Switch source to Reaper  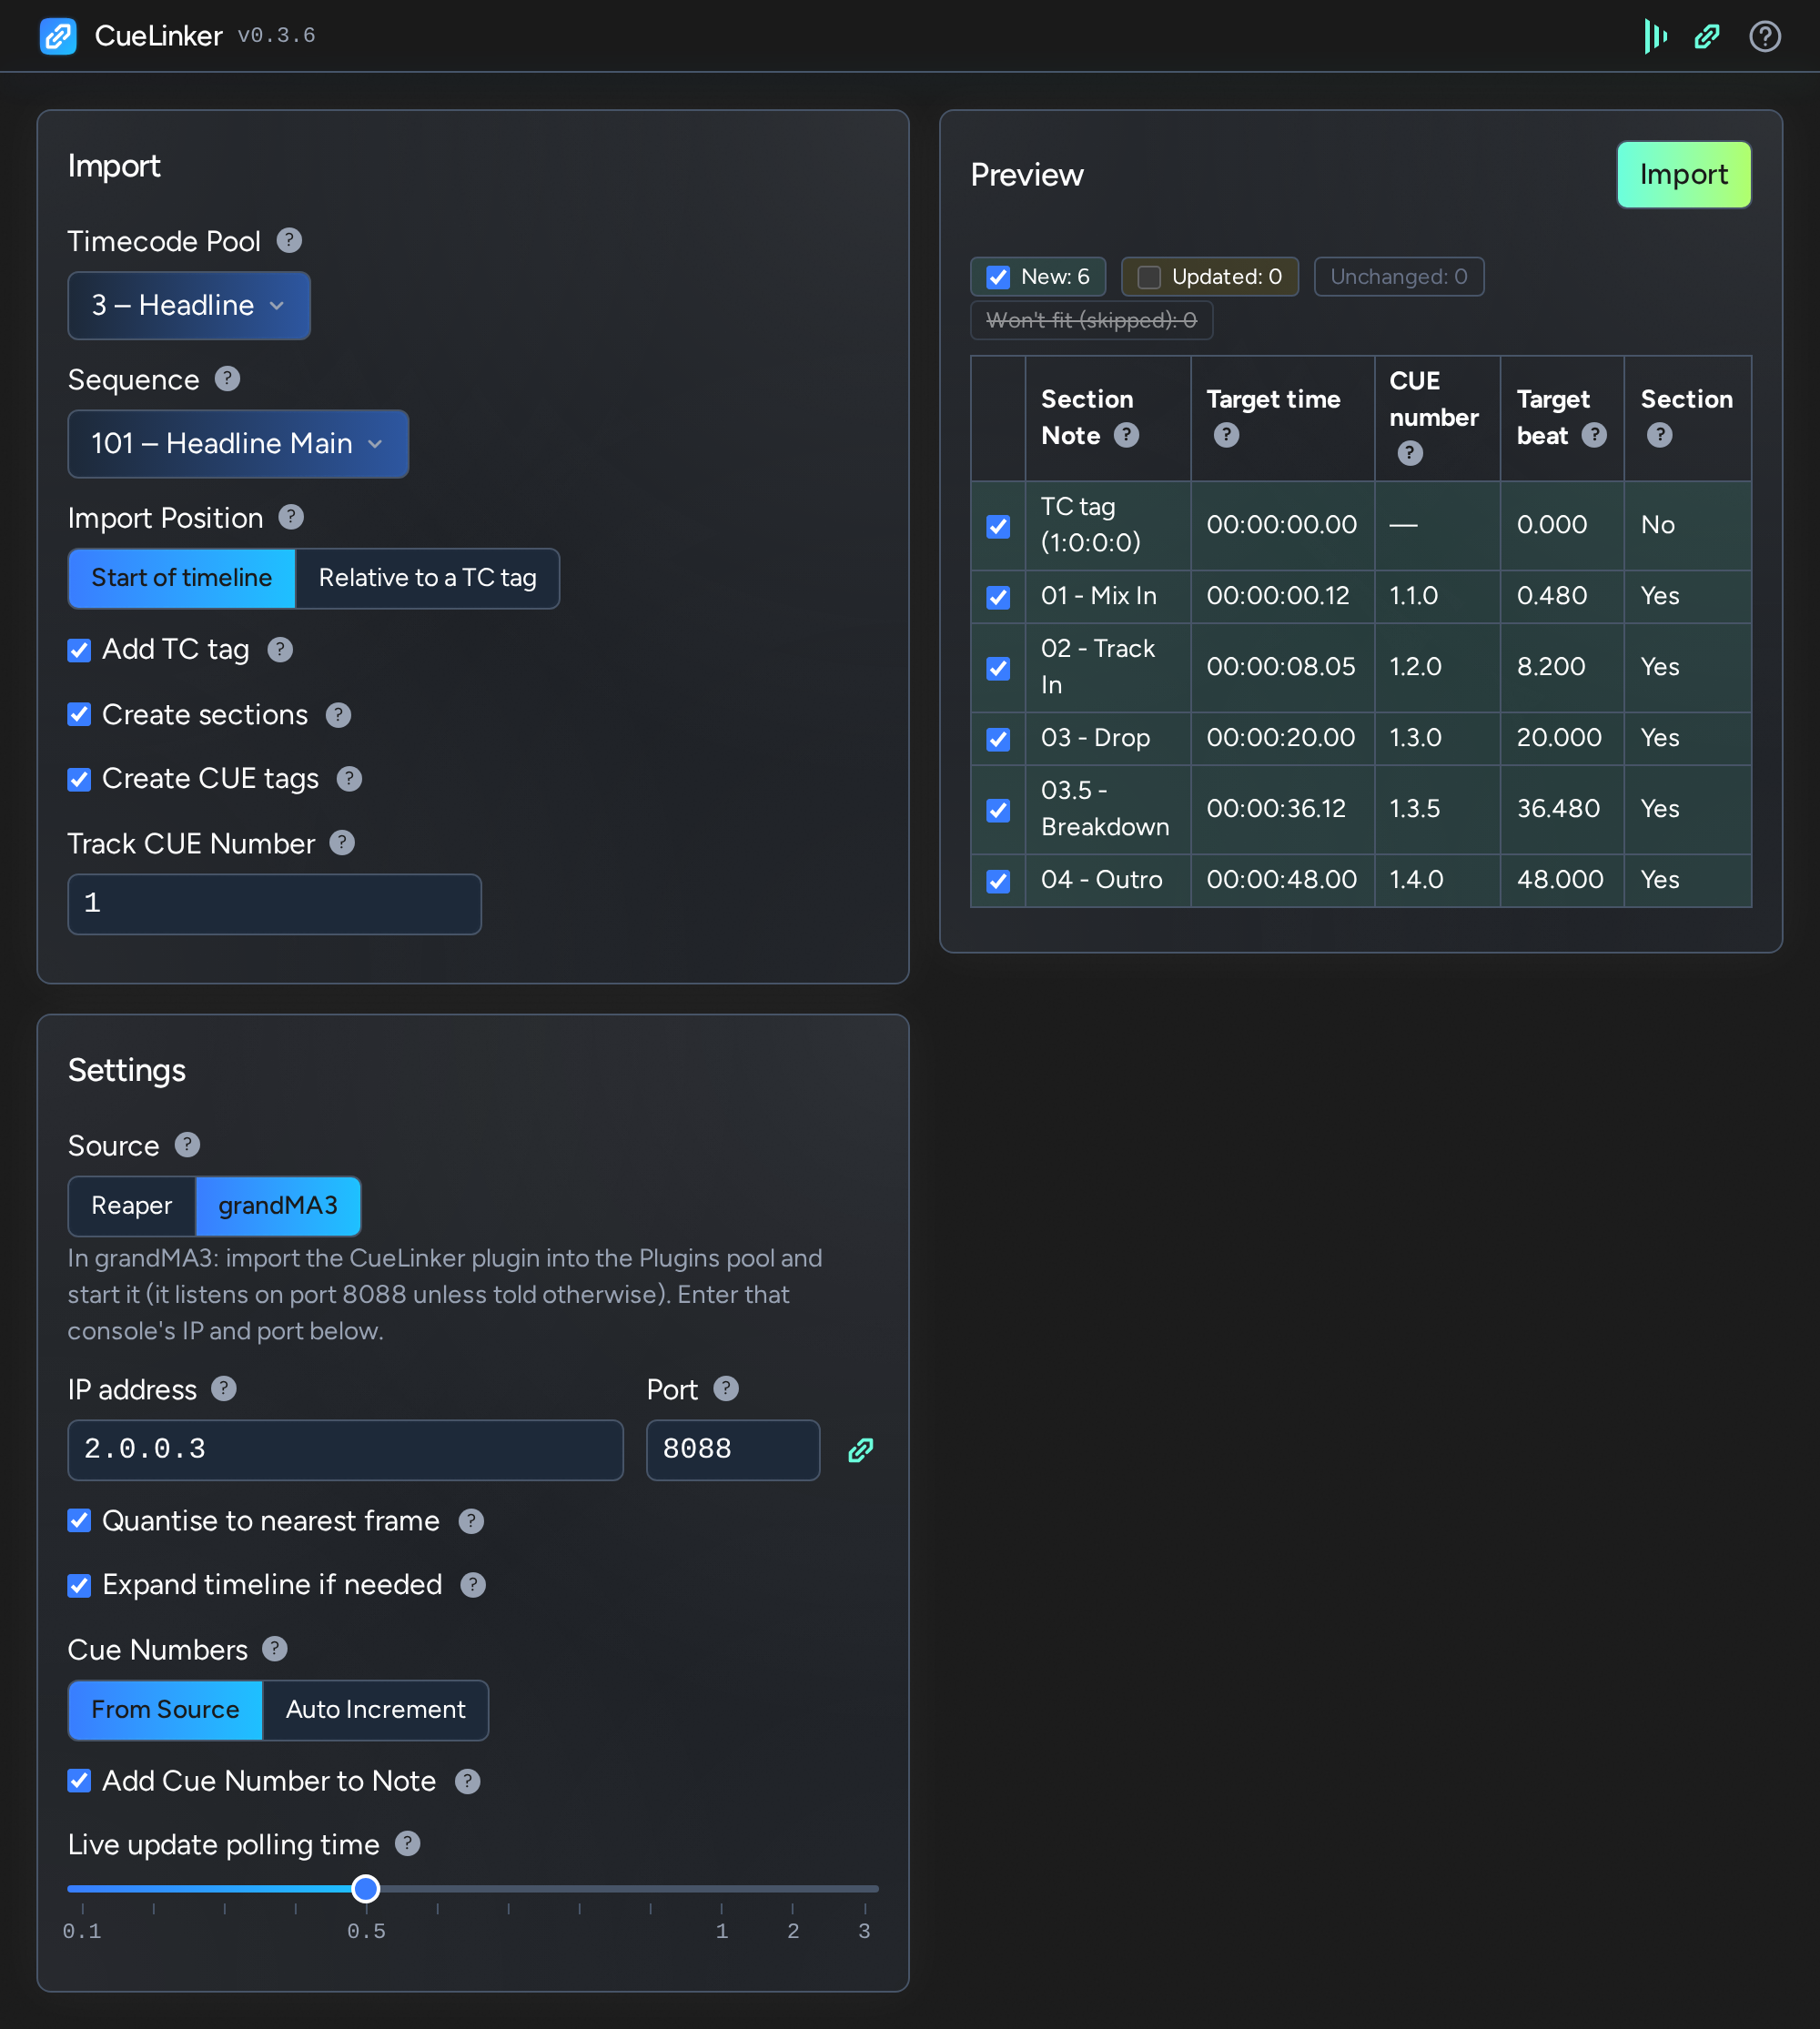(131, 1206)
